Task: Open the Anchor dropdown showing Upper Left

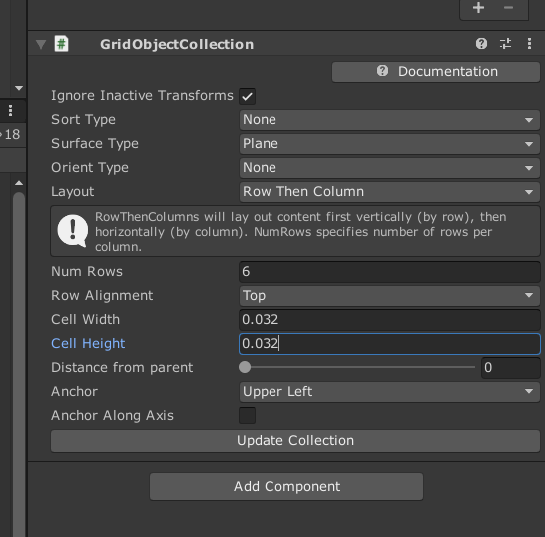Action: (390, 392)
